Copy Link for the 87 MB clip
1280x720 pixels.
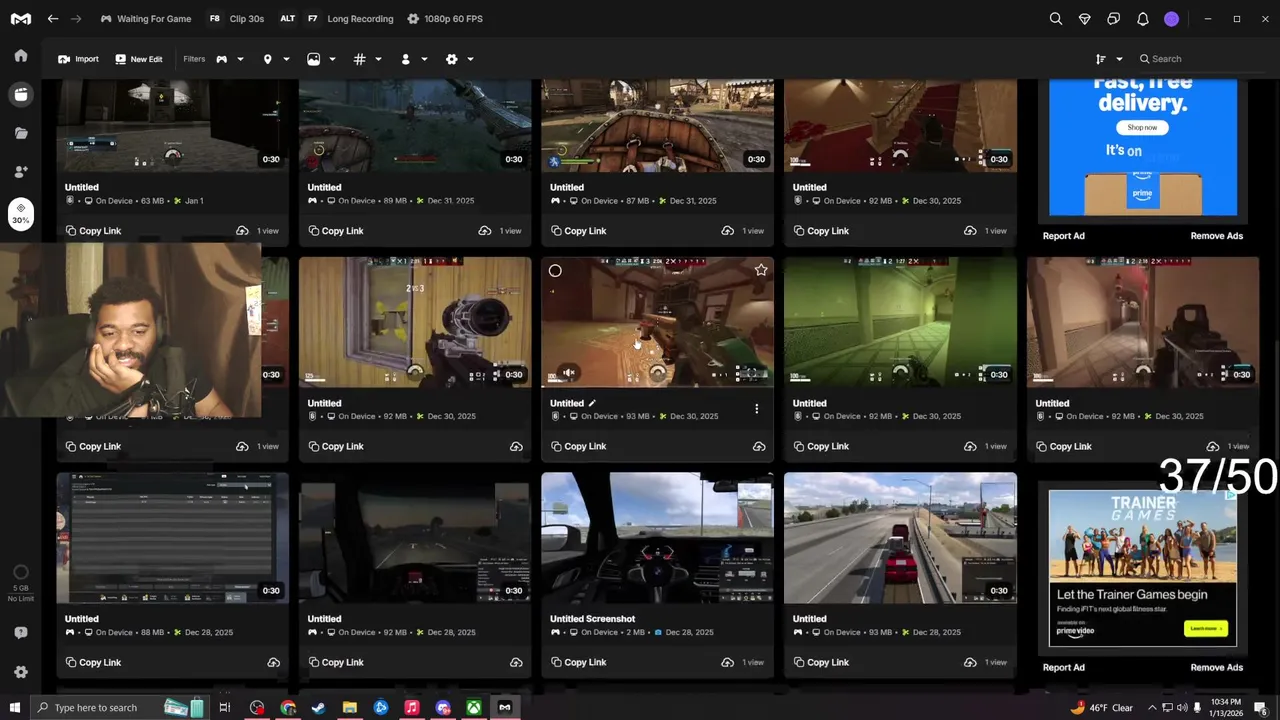578,231
